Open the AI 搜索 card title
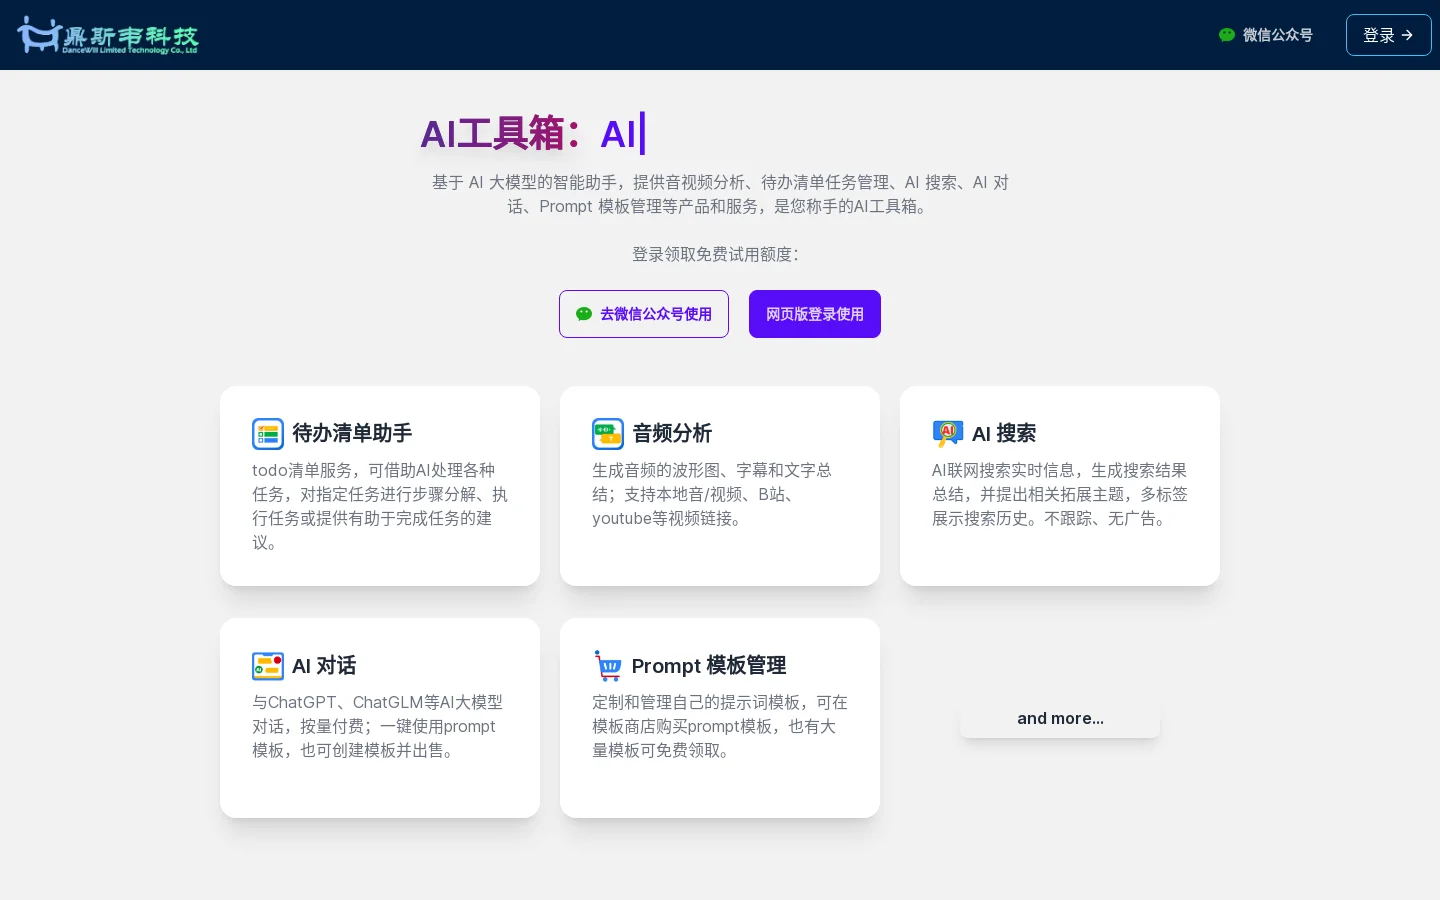 [x=1004, y=433]
